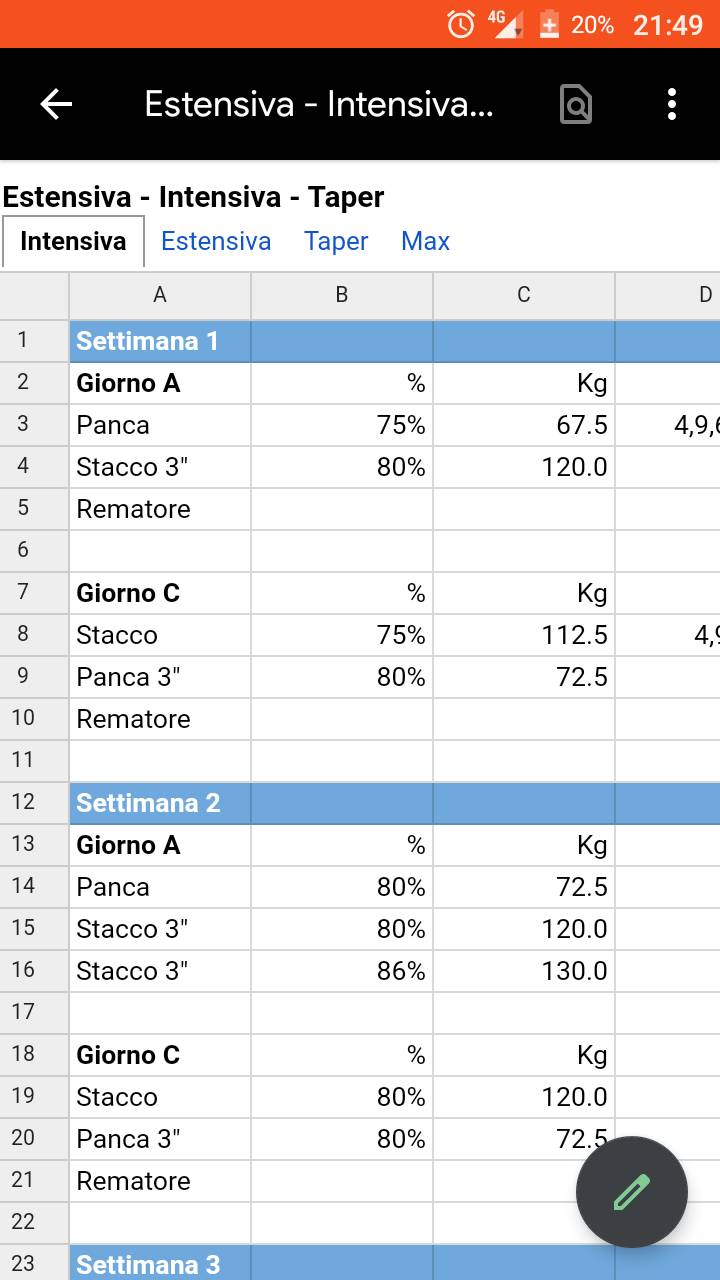Screen dimensions: 720x1280
Task: Select the 86% cell for Stacco 3"
Action: (x=342, y=971)
